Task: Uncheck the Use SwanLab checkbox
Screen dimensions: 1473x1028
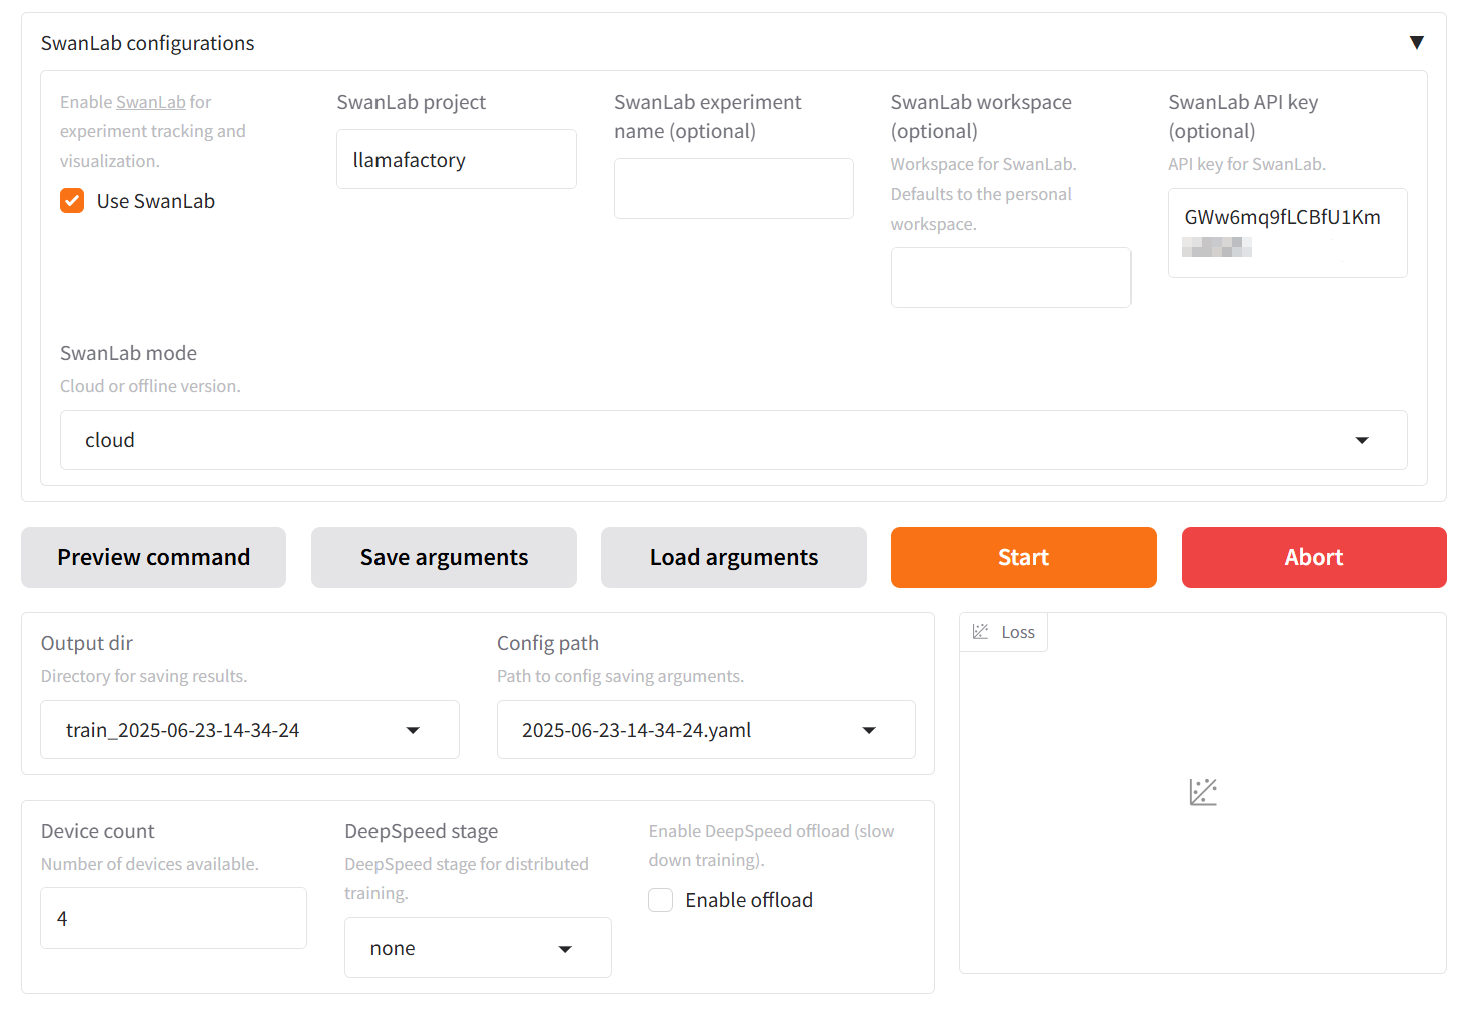Action: [x=72, y=201]
